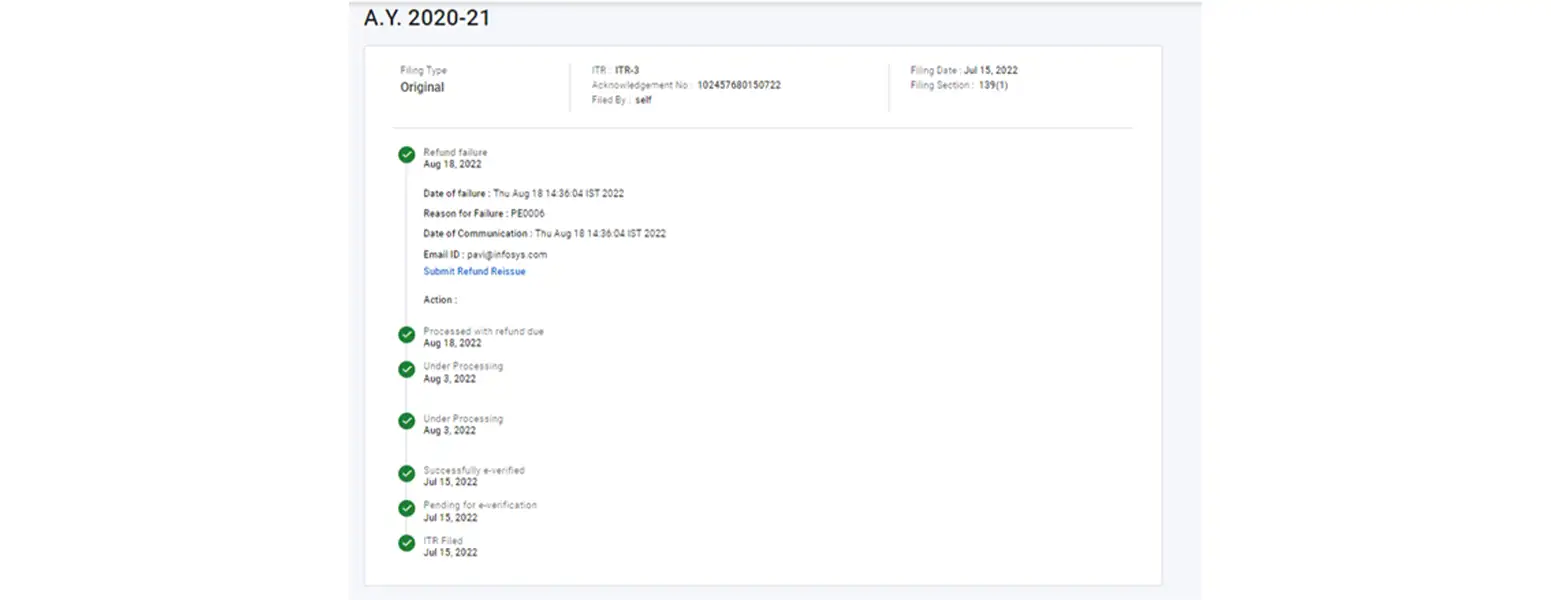Select the failure reason code PE0006
Screen dimensions: 1551x600
coord(527,213)
